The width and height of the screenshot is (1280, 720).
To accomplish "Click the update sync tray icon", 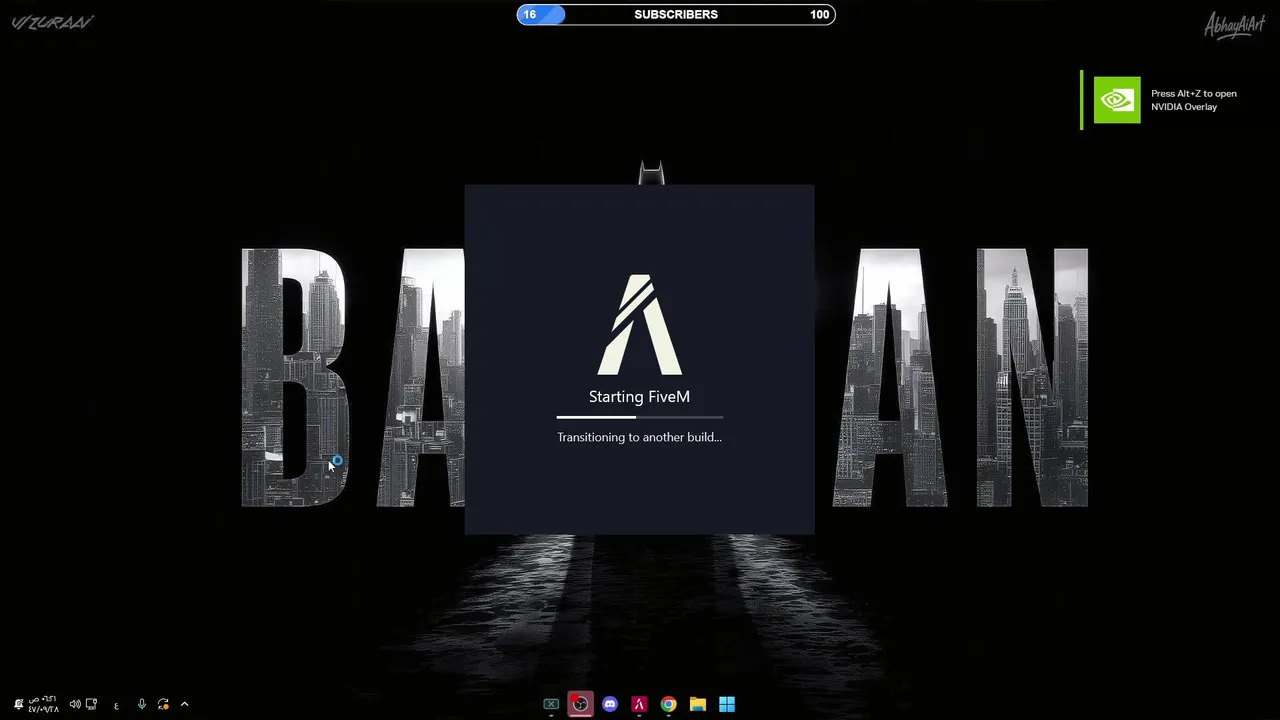I will pyautogui.click(x=163, y=704).
